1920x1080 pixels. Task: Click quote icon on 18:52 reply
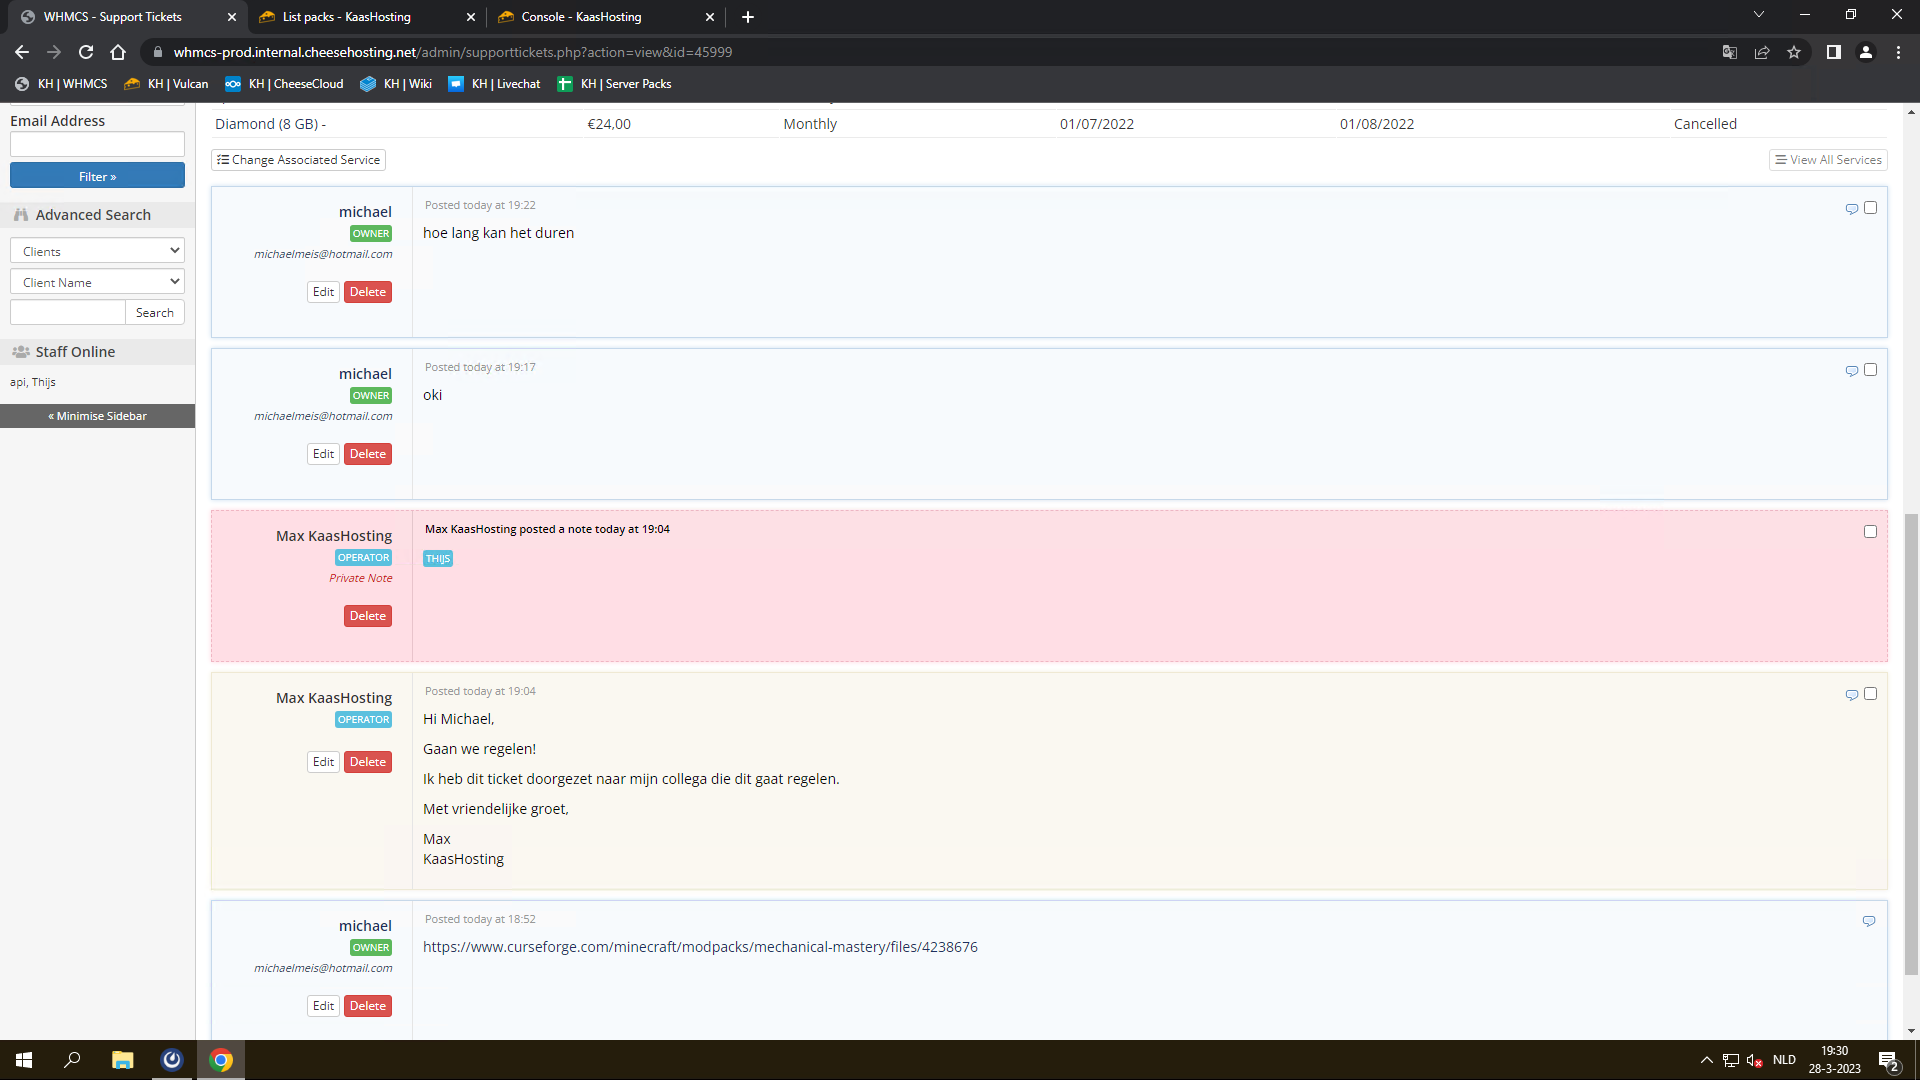pyautogui.click(x=1868, y=921)
